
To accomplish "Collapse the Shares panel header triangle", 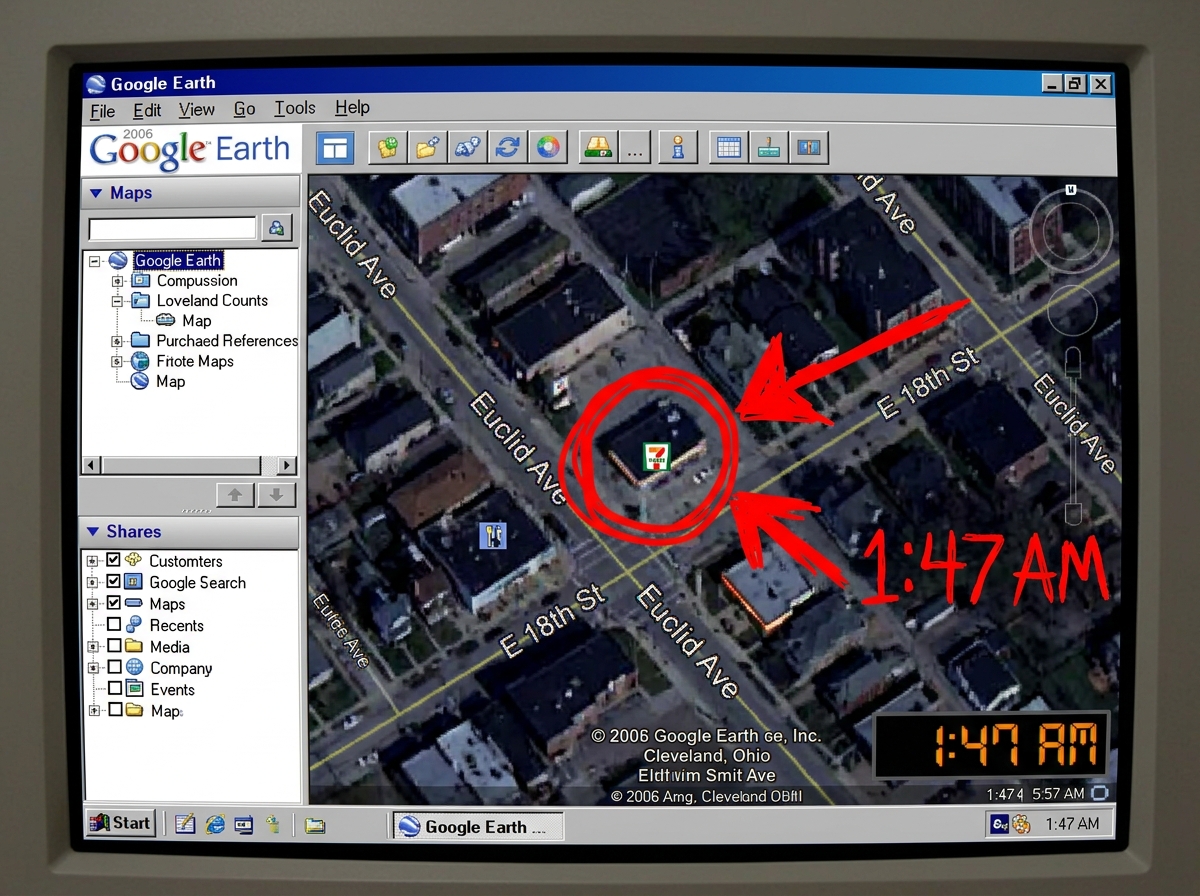I will (x=93, y=532).
